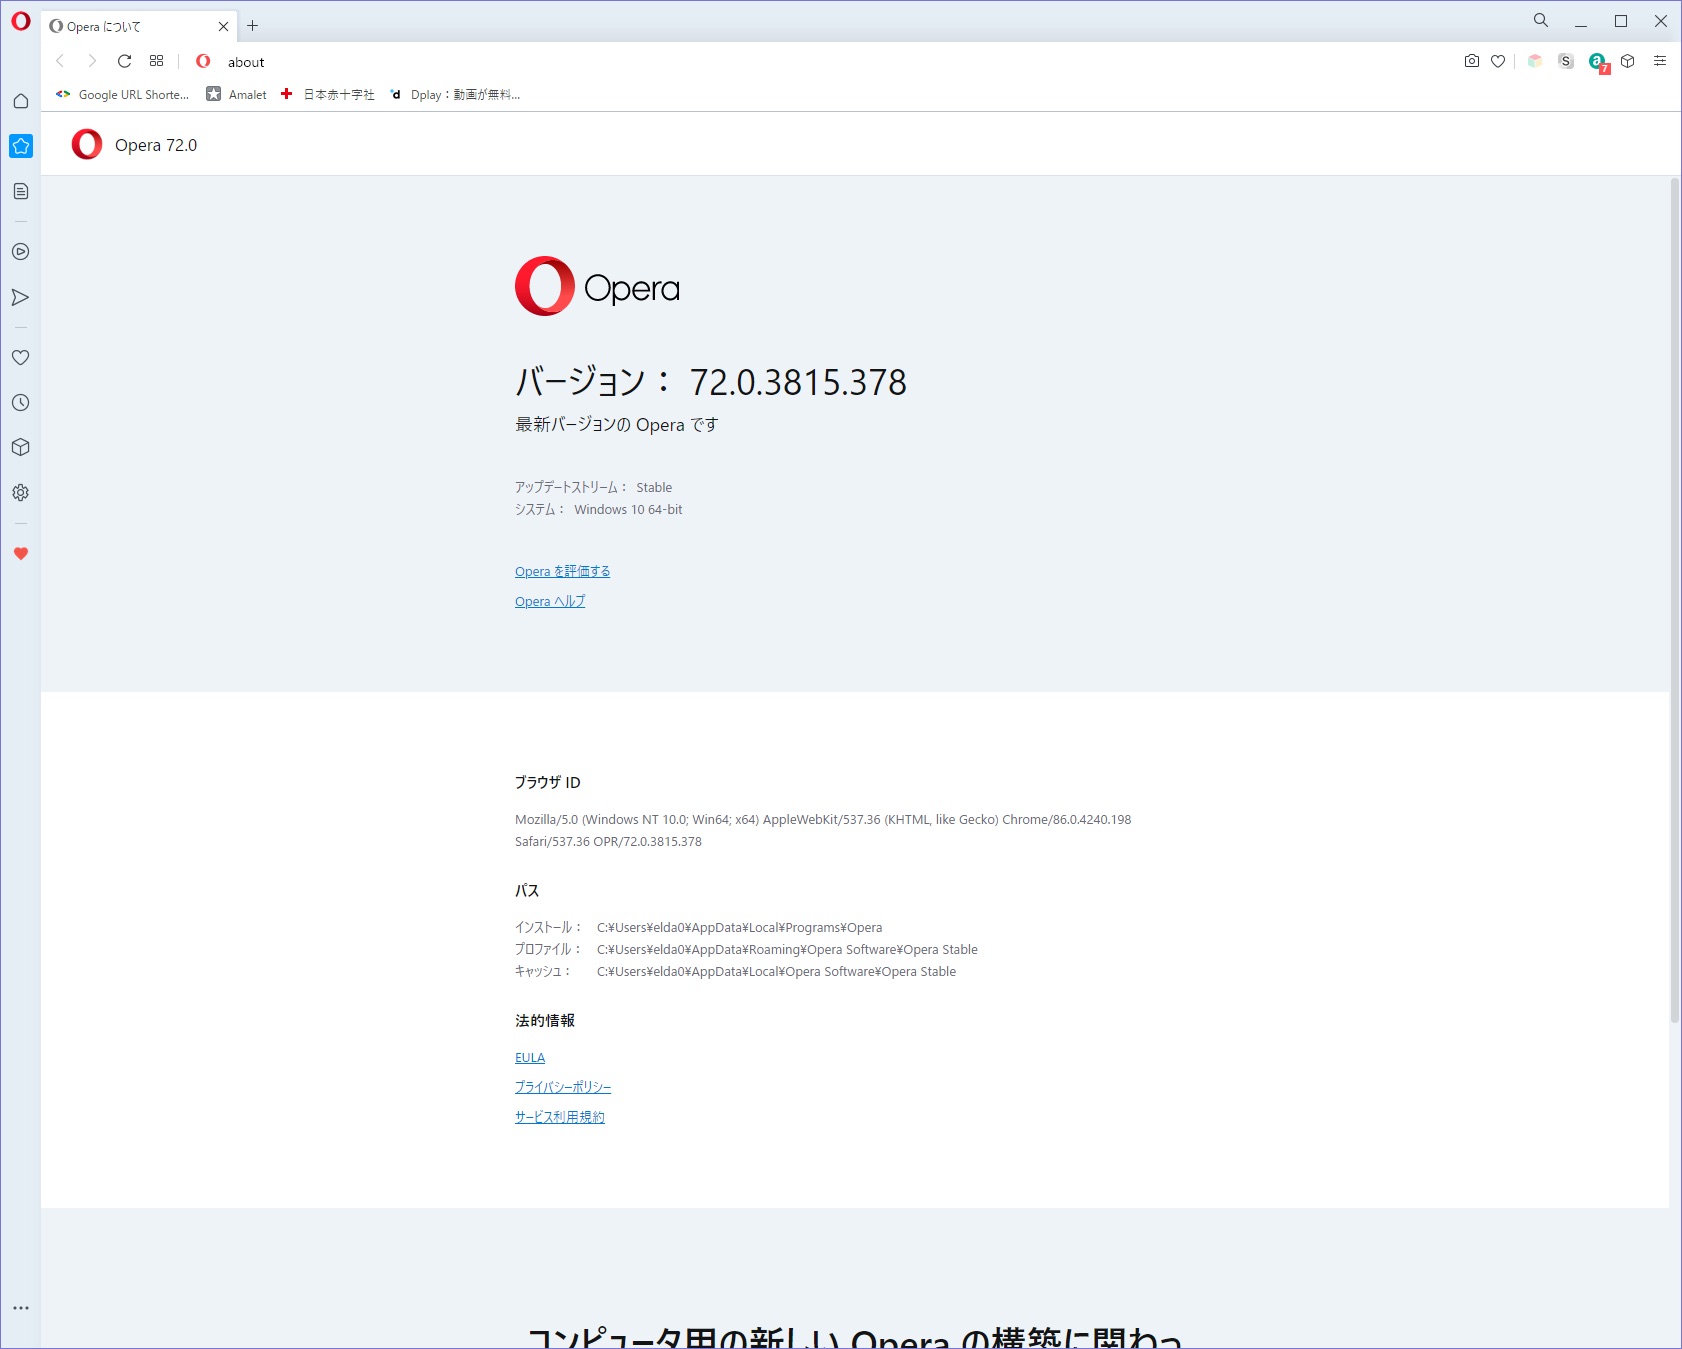Click the large Opera logo on page
The height and width of the screenshot is (1349, 1682).
pos(597,286)
